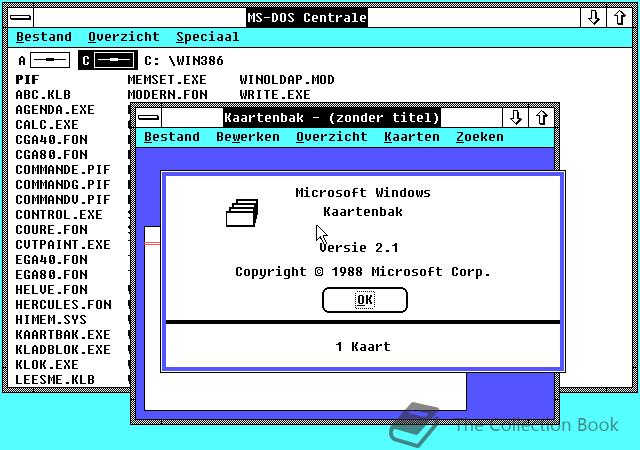Confirm the about dialog with OK

pos(365,300)
